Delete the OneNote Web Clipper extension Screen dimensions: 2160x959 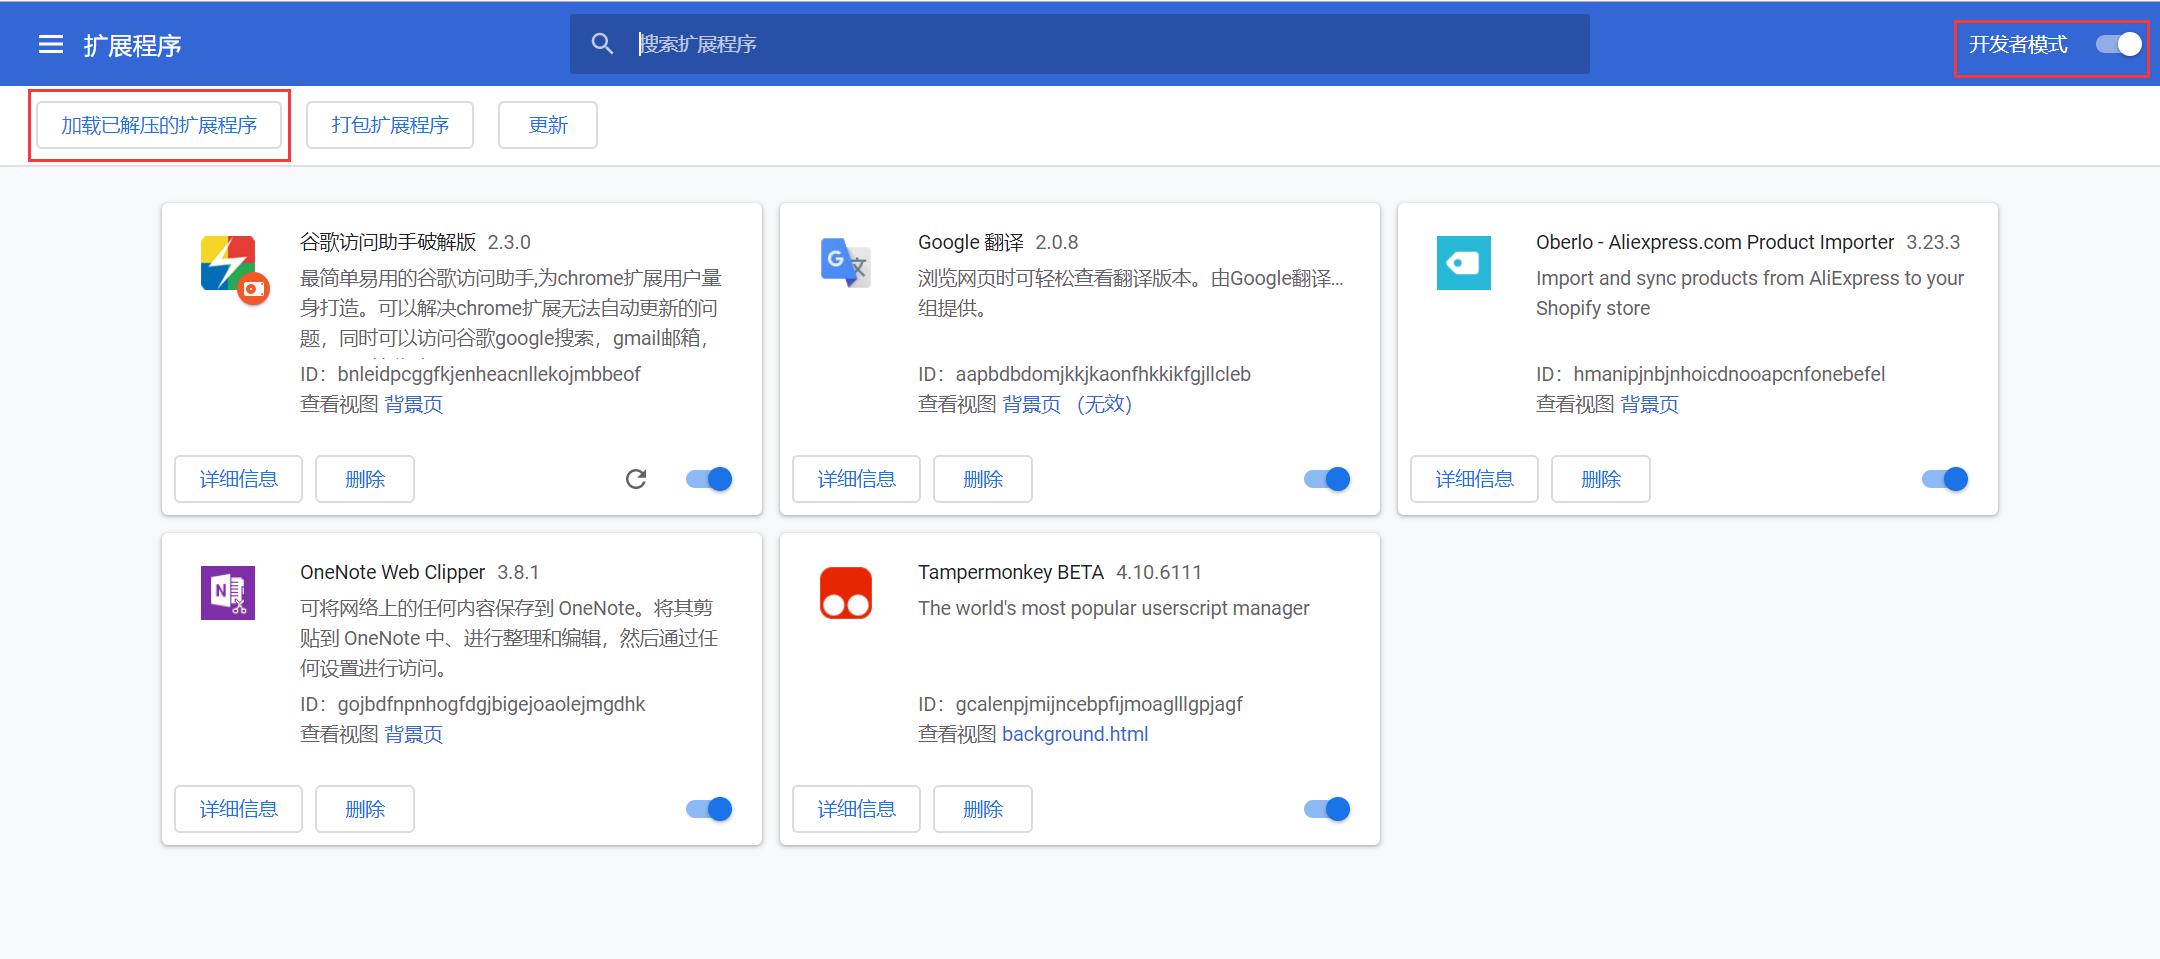[365, 809]
